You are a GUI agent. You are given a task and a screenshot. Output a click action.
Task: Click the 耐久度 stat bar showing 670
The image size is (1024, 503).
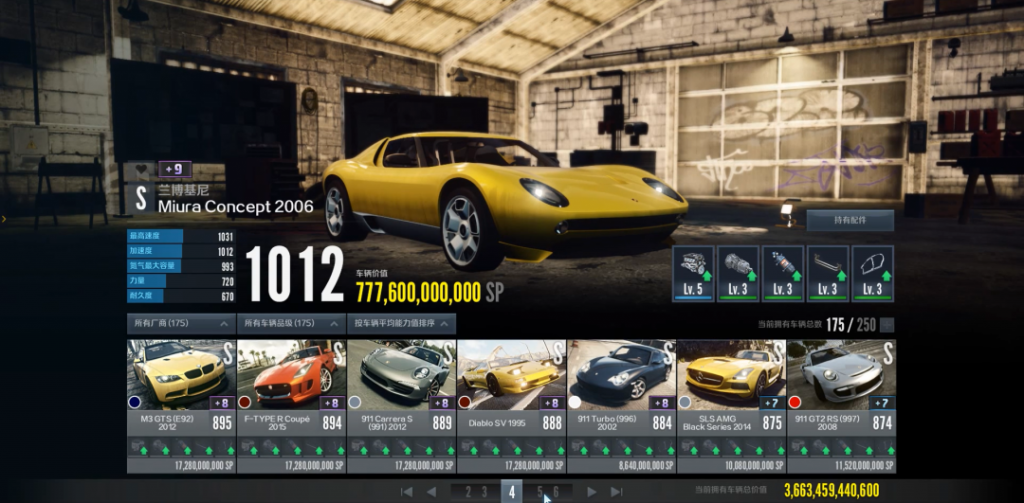coord(181,297)
